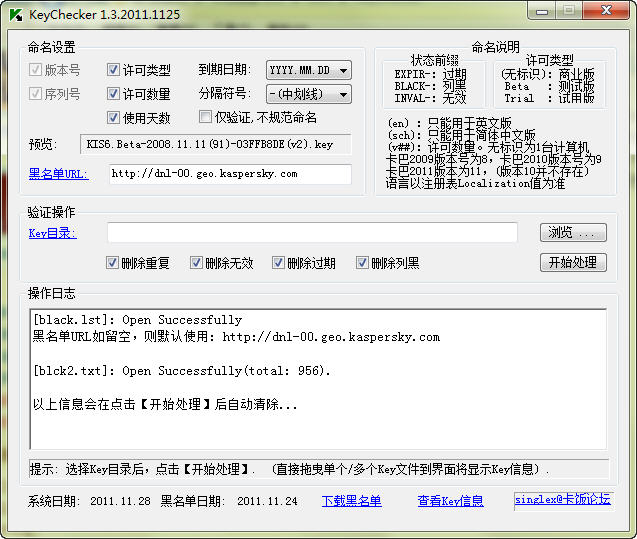
Task: Open the 下载黑名单 link
Action: [x=351, y=501]
